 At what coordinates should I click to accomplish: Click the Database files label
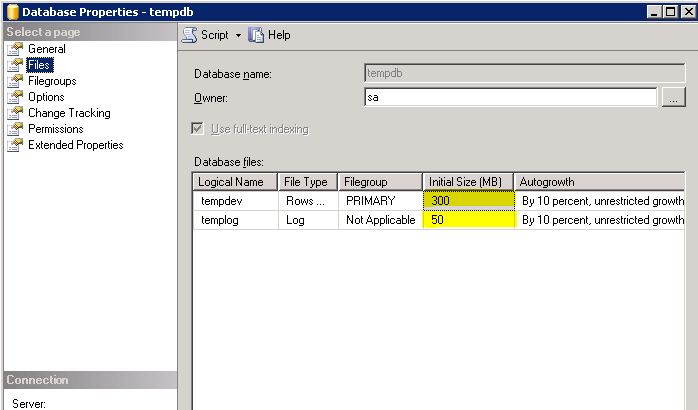(x=229, y=162)
